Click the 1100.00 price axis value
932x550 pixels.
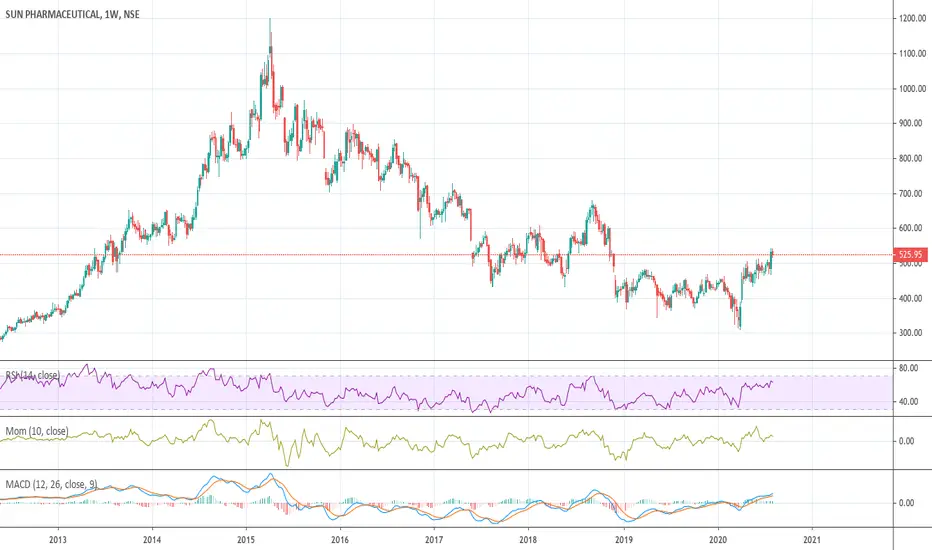click(912, 54)
